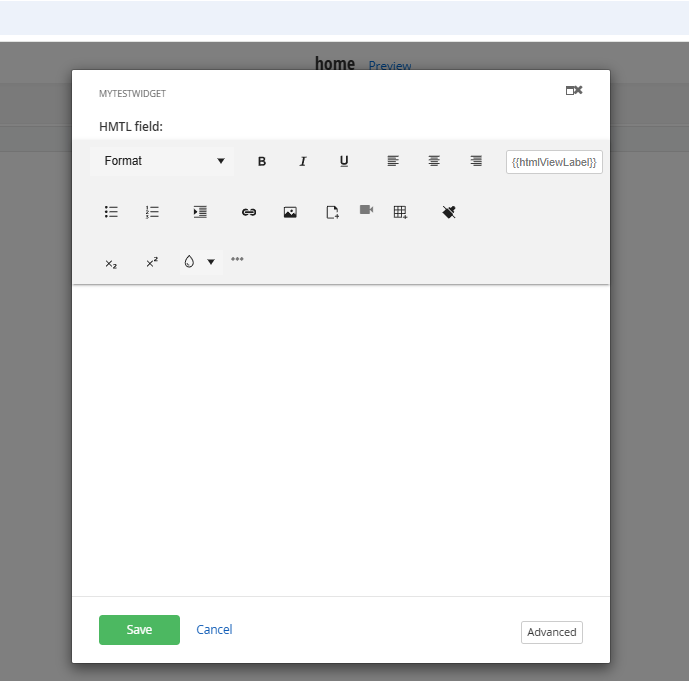Viewport: 689px width, 681px height.
Task: Apply subscript formatting
Action: pos(111,263)
